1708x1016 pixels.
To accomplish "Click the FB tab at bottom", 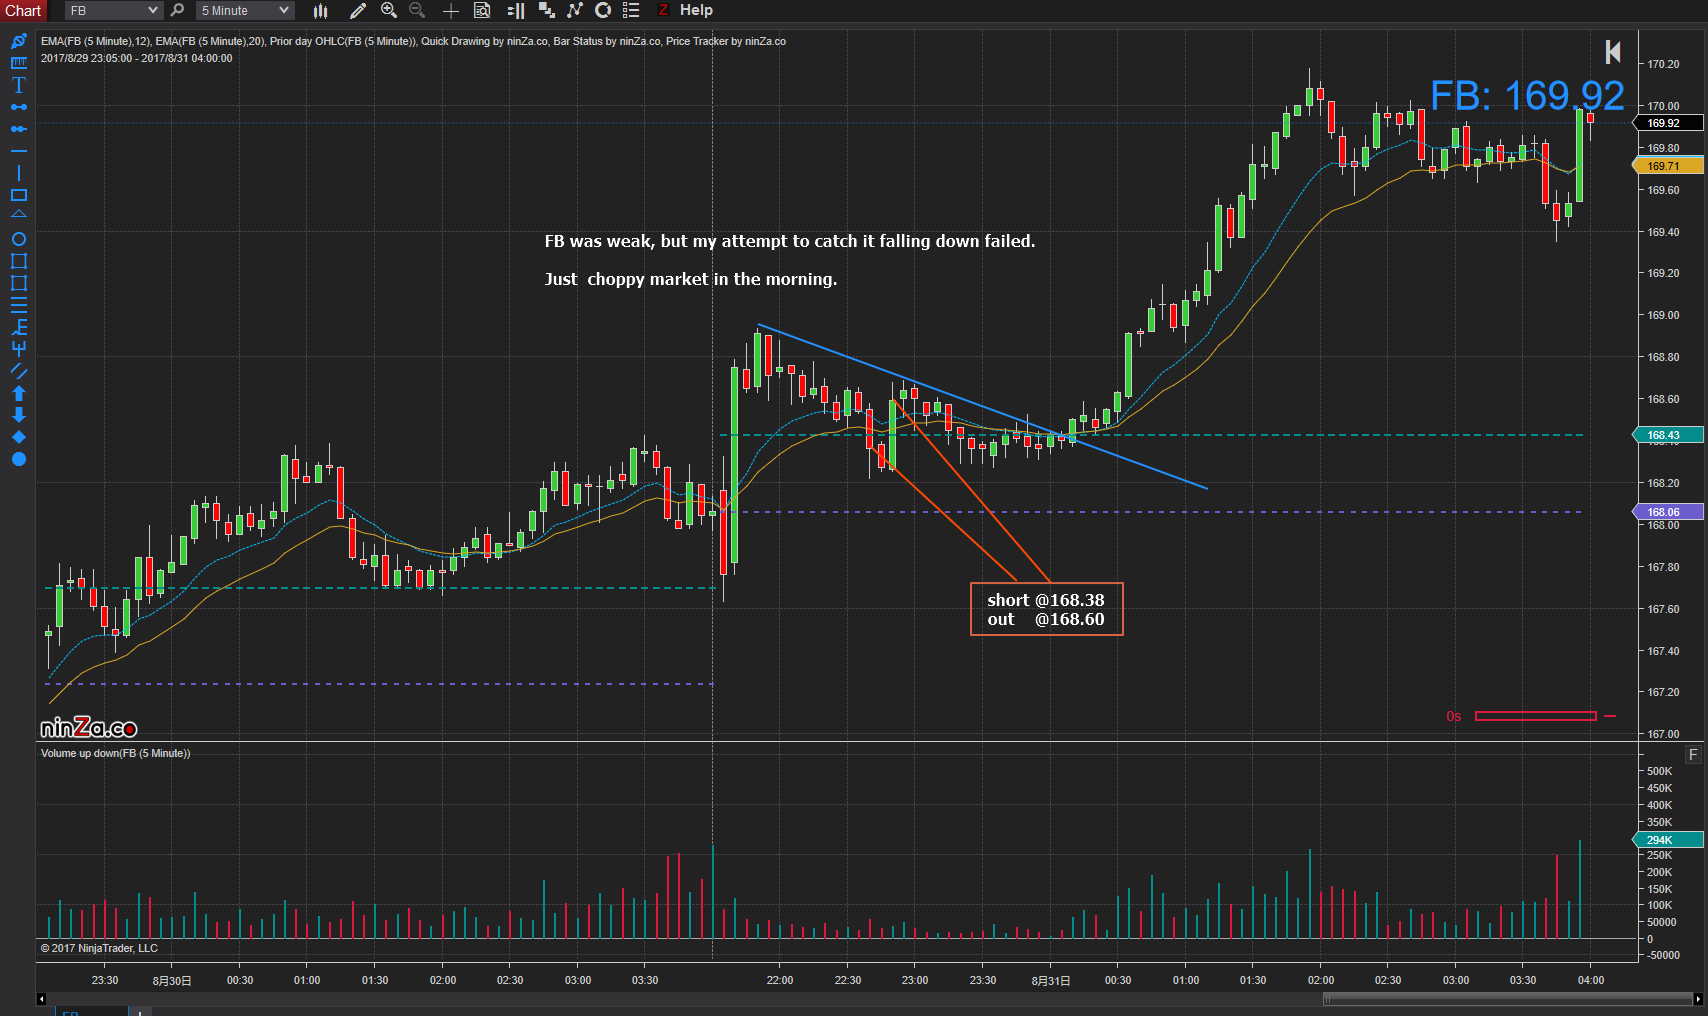I will pos(91,1012).
